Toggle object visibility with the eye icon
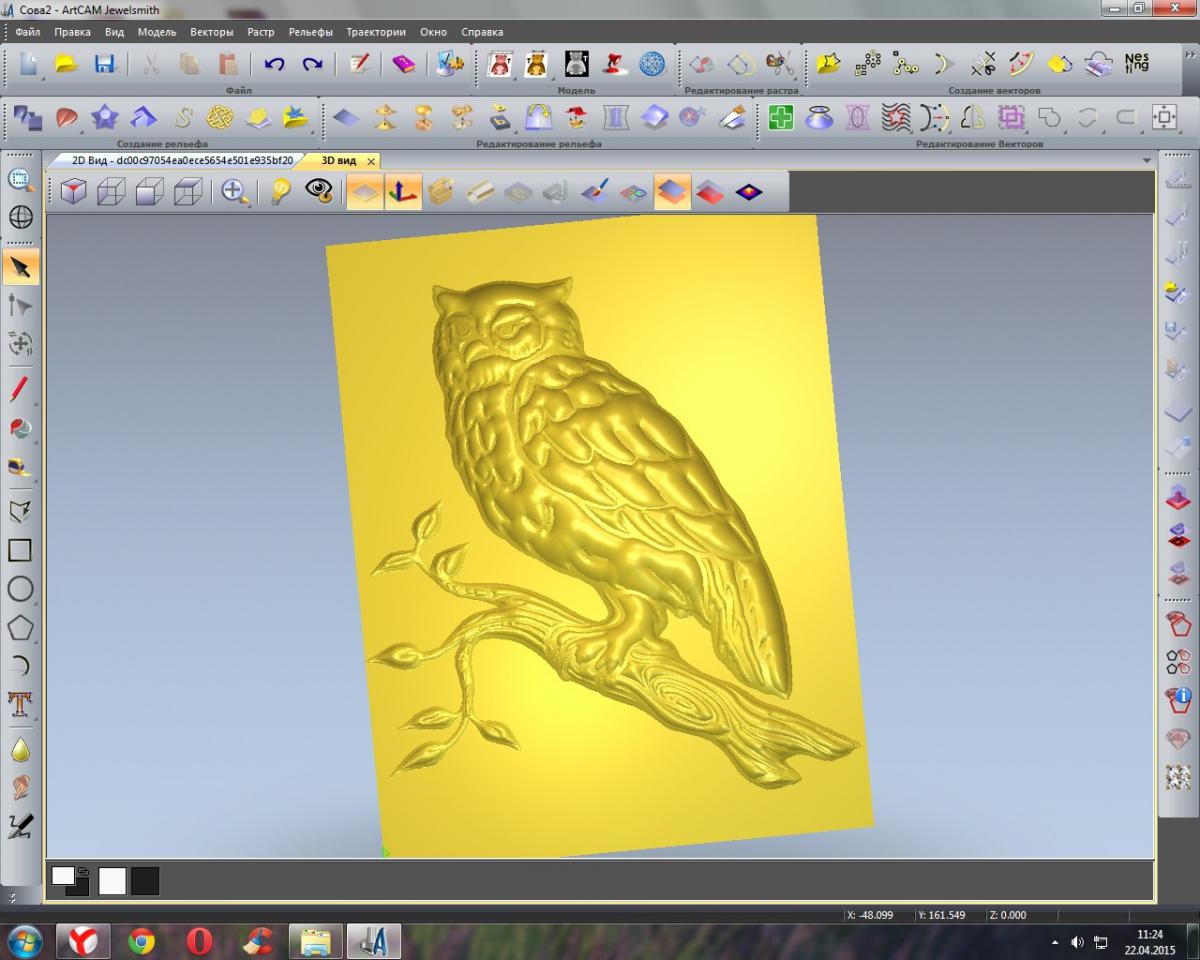 pos(319,191)
